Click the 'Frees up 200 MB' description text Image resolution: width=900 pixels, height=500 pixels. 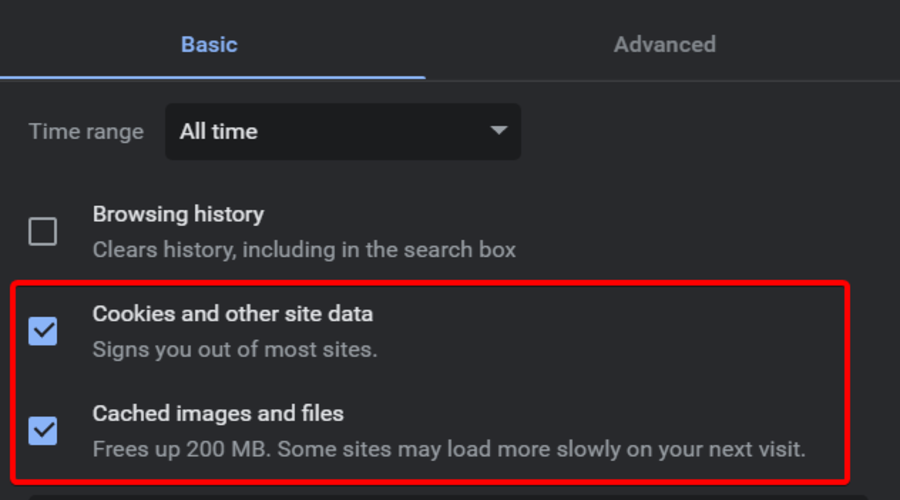pyautogui.click(x=180, y=448)
